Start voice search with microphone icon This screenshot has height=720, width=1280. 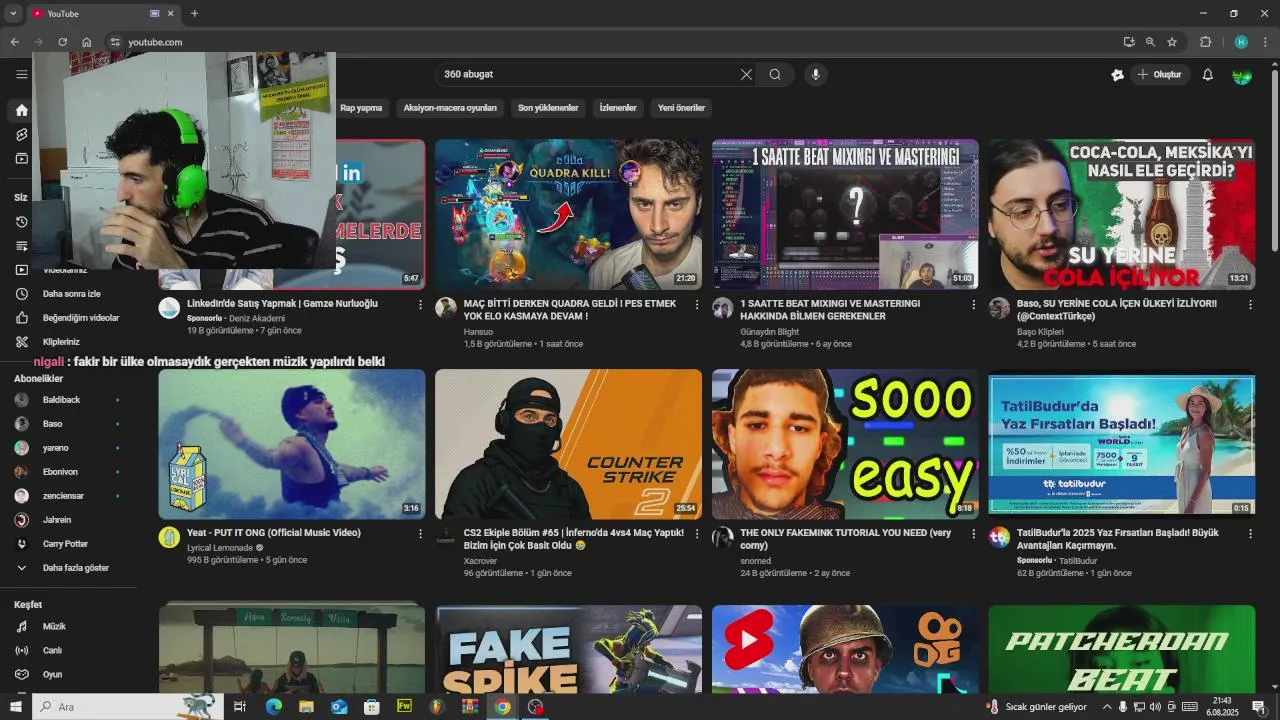816,74
